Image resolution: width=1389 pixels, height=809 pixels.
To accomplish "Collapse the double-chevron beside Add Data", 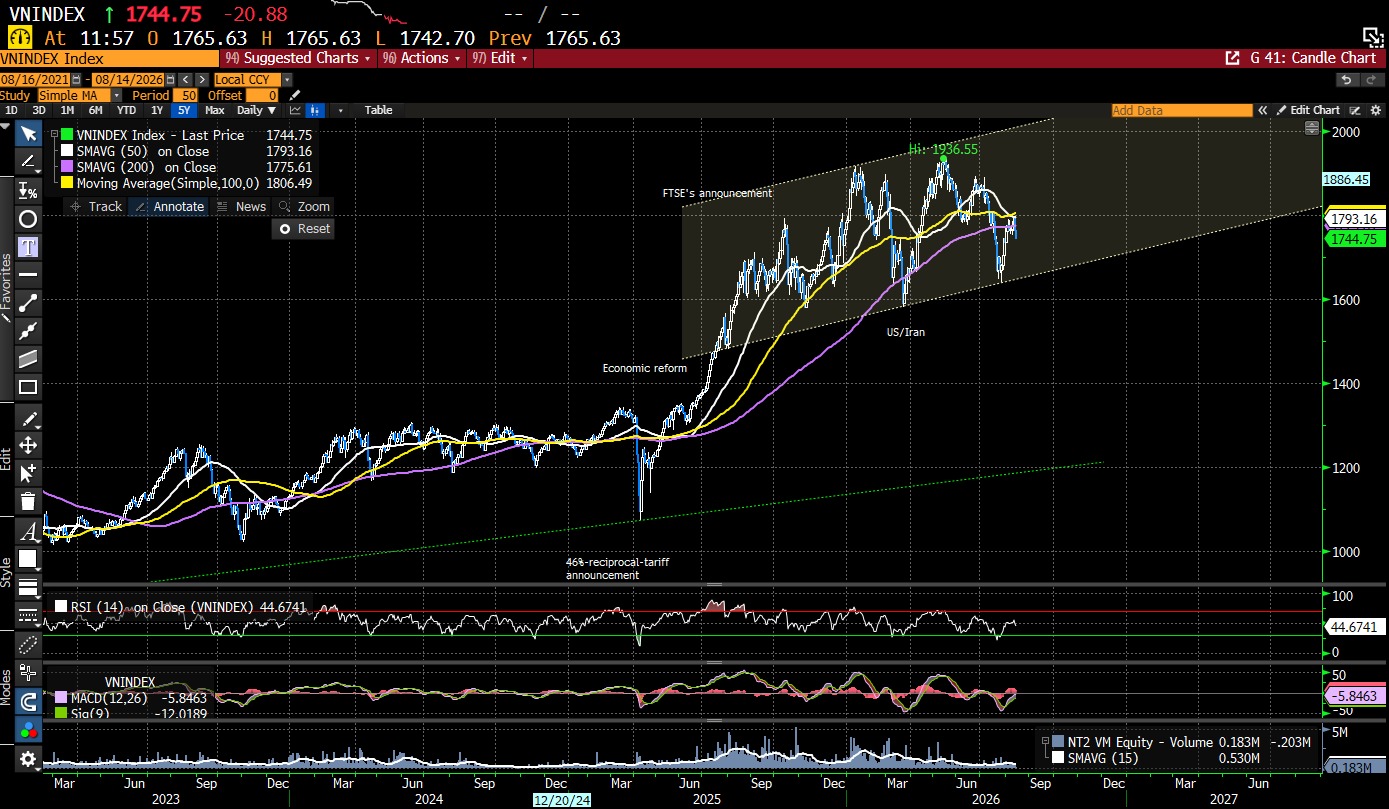I will point(1263,110).
